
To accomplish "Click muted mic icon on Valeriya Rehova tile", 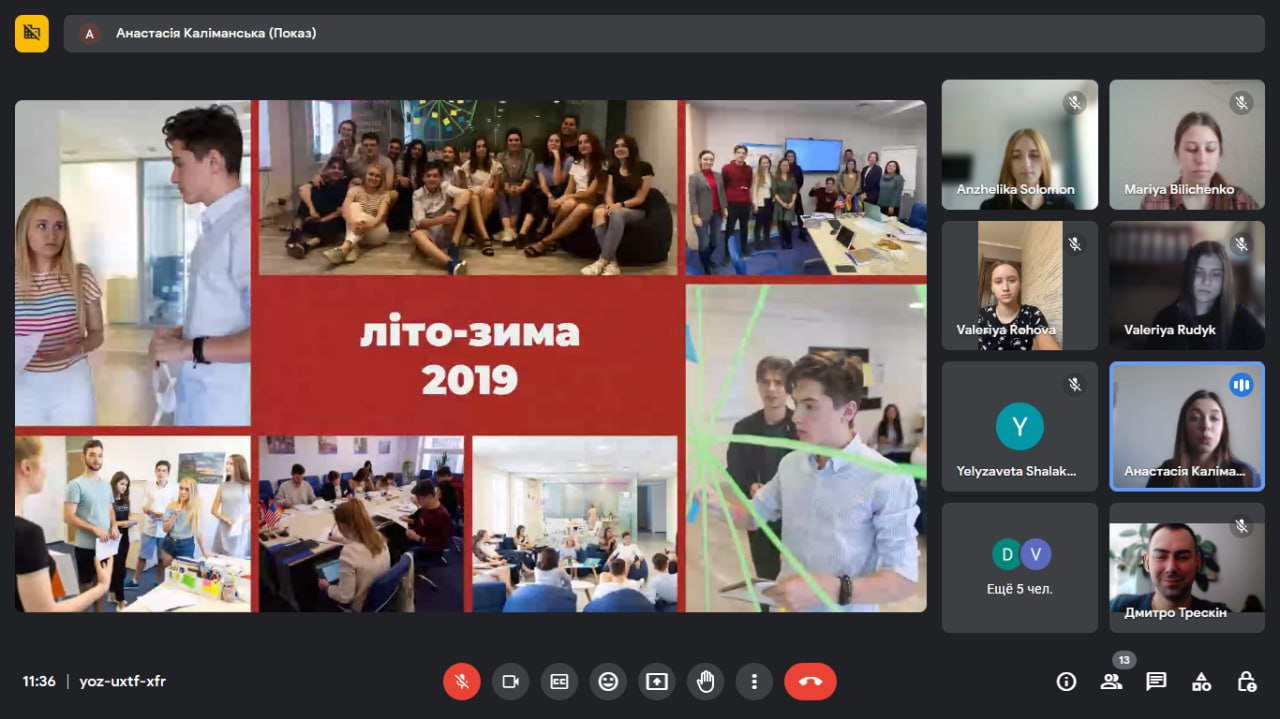I will point(1075,243).
